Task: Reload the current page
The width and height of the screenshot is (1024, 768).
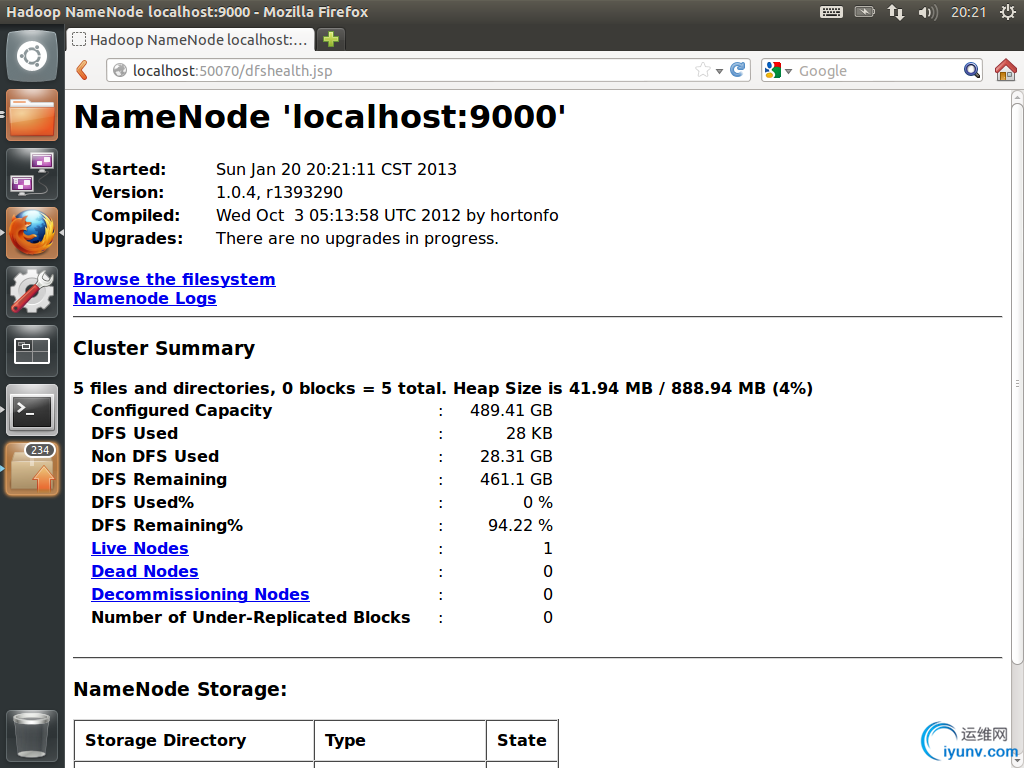Action: pos(738,70)
